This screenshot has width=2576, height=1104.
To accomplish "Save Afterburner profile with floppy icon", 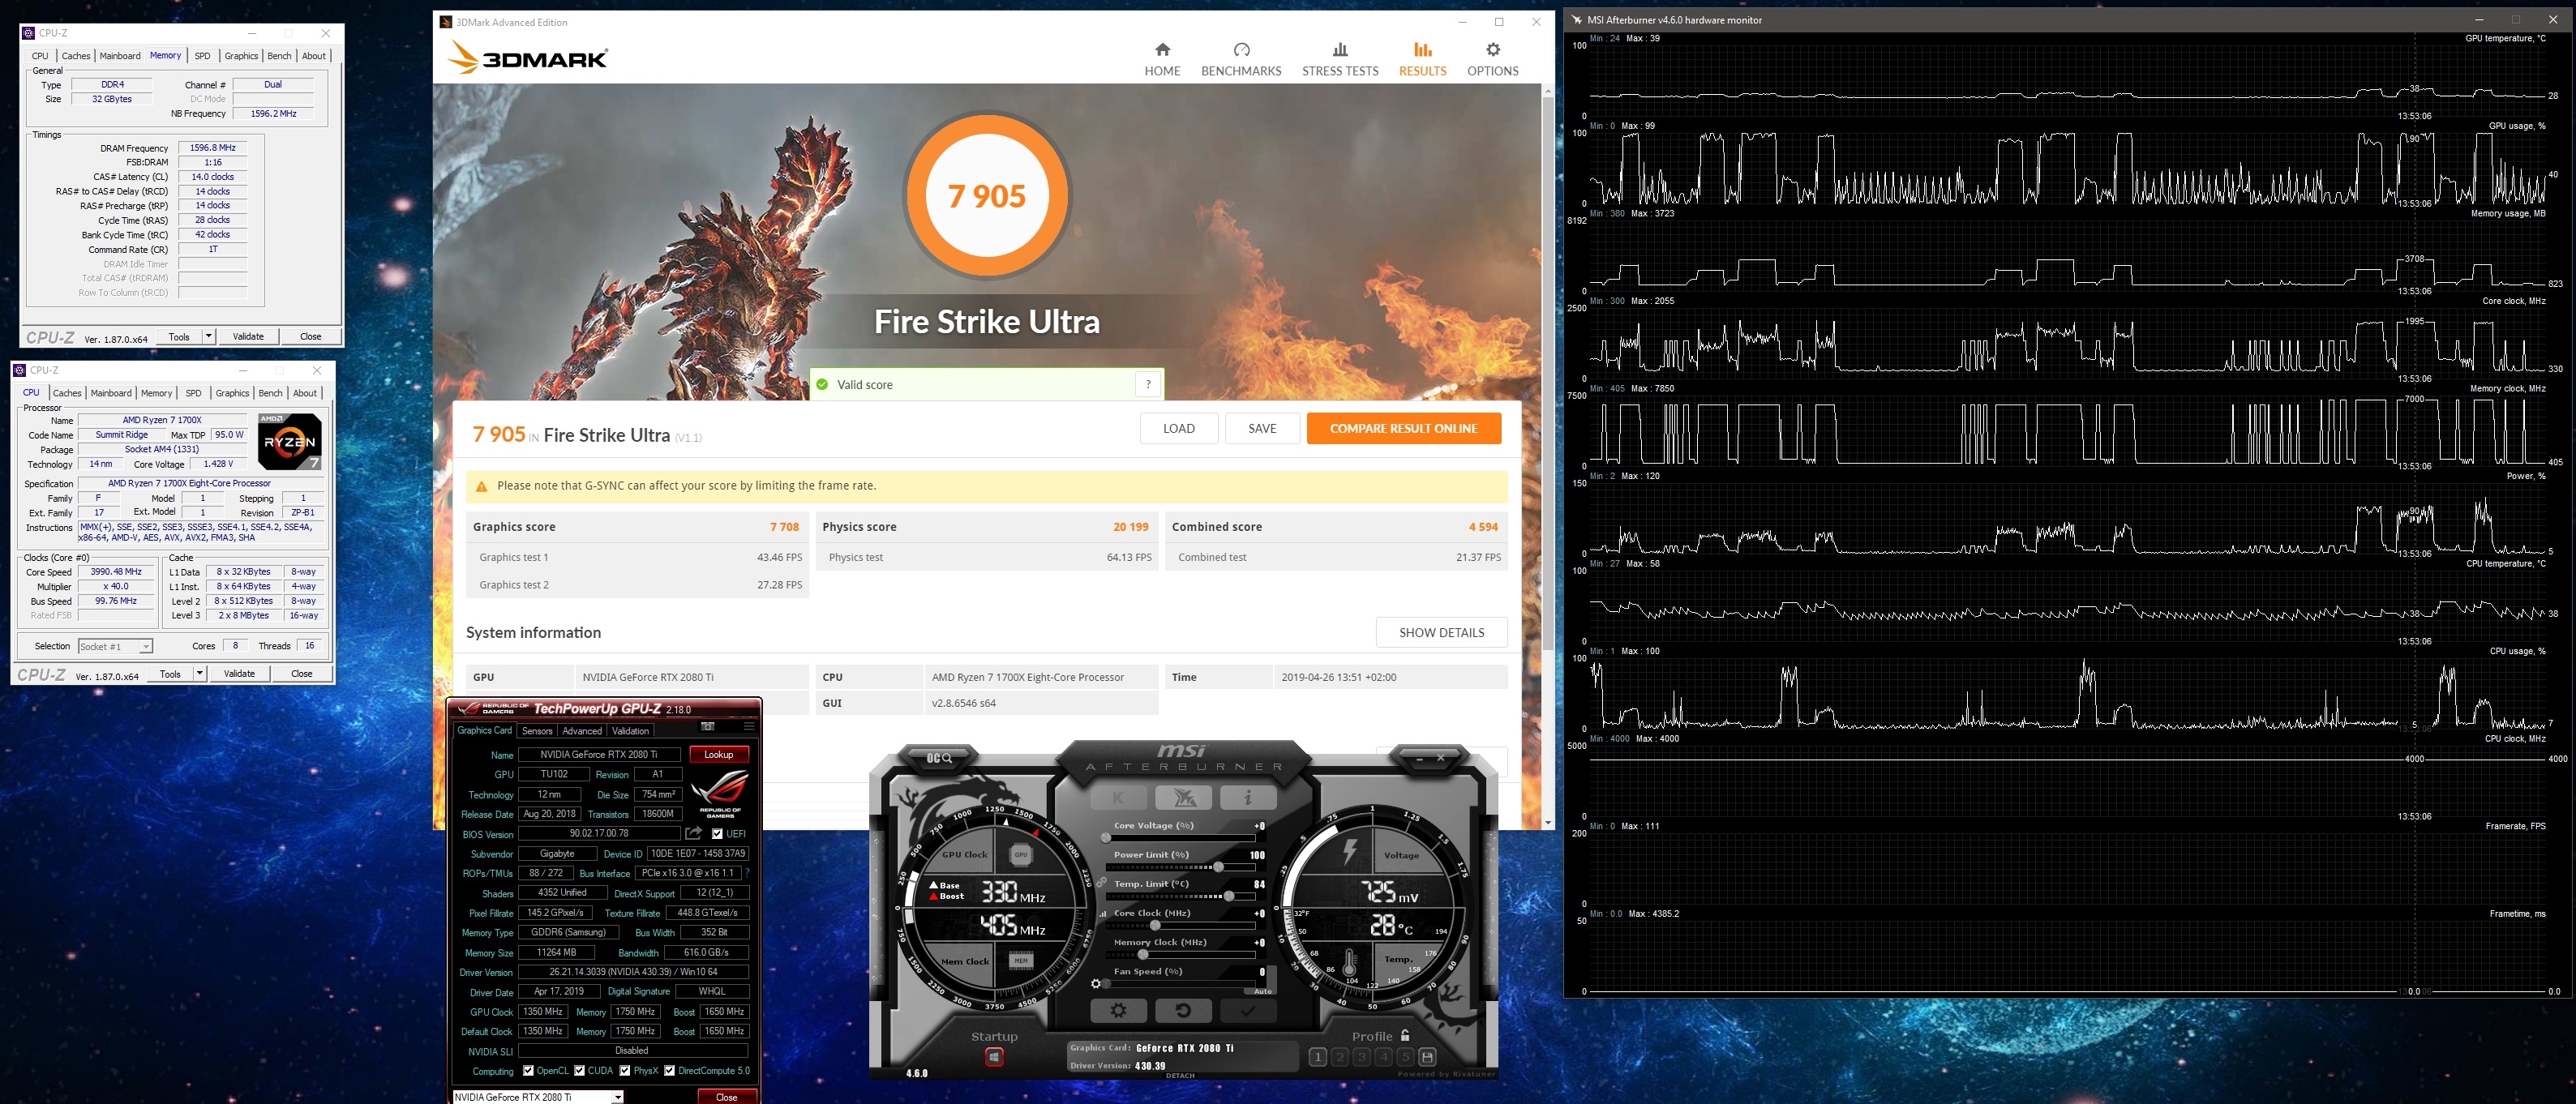I will coord(1427,1057).
